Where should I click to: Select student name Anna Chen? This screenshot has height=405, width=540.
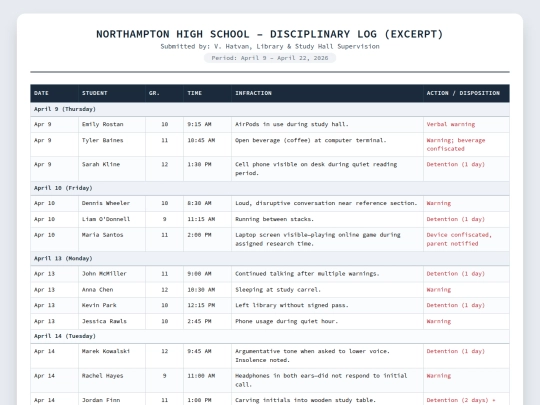pos(97,290)
